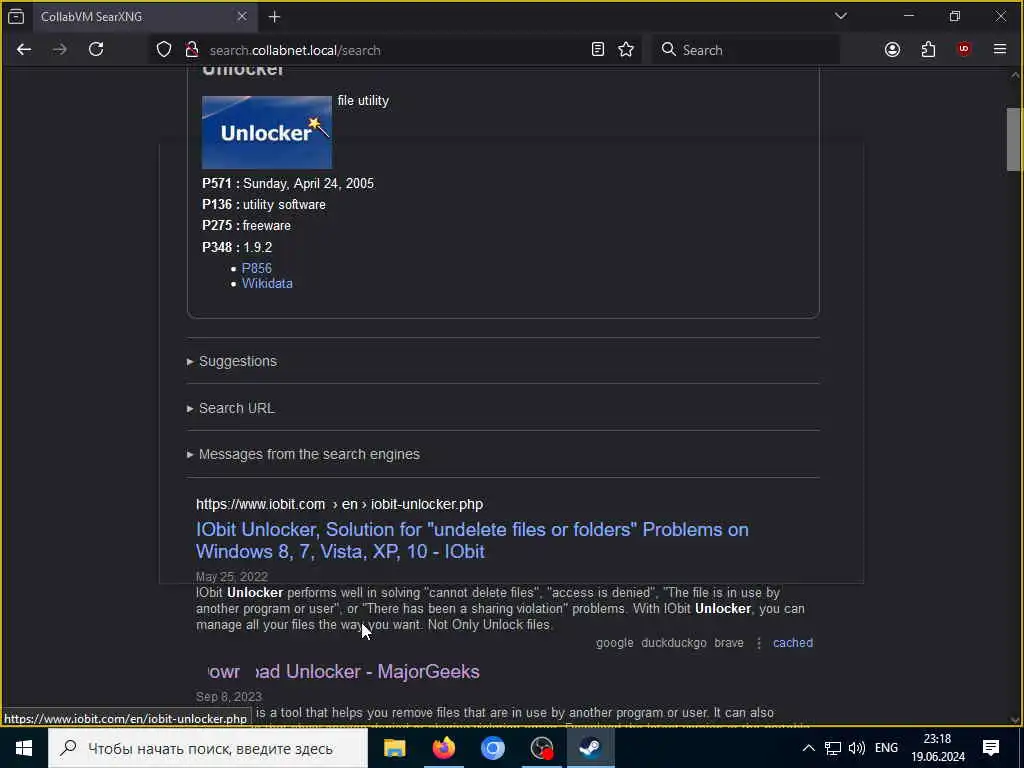The image size is (1024, 768).
Task: Open Steam from the taskbar
Action: coord(590,748)
